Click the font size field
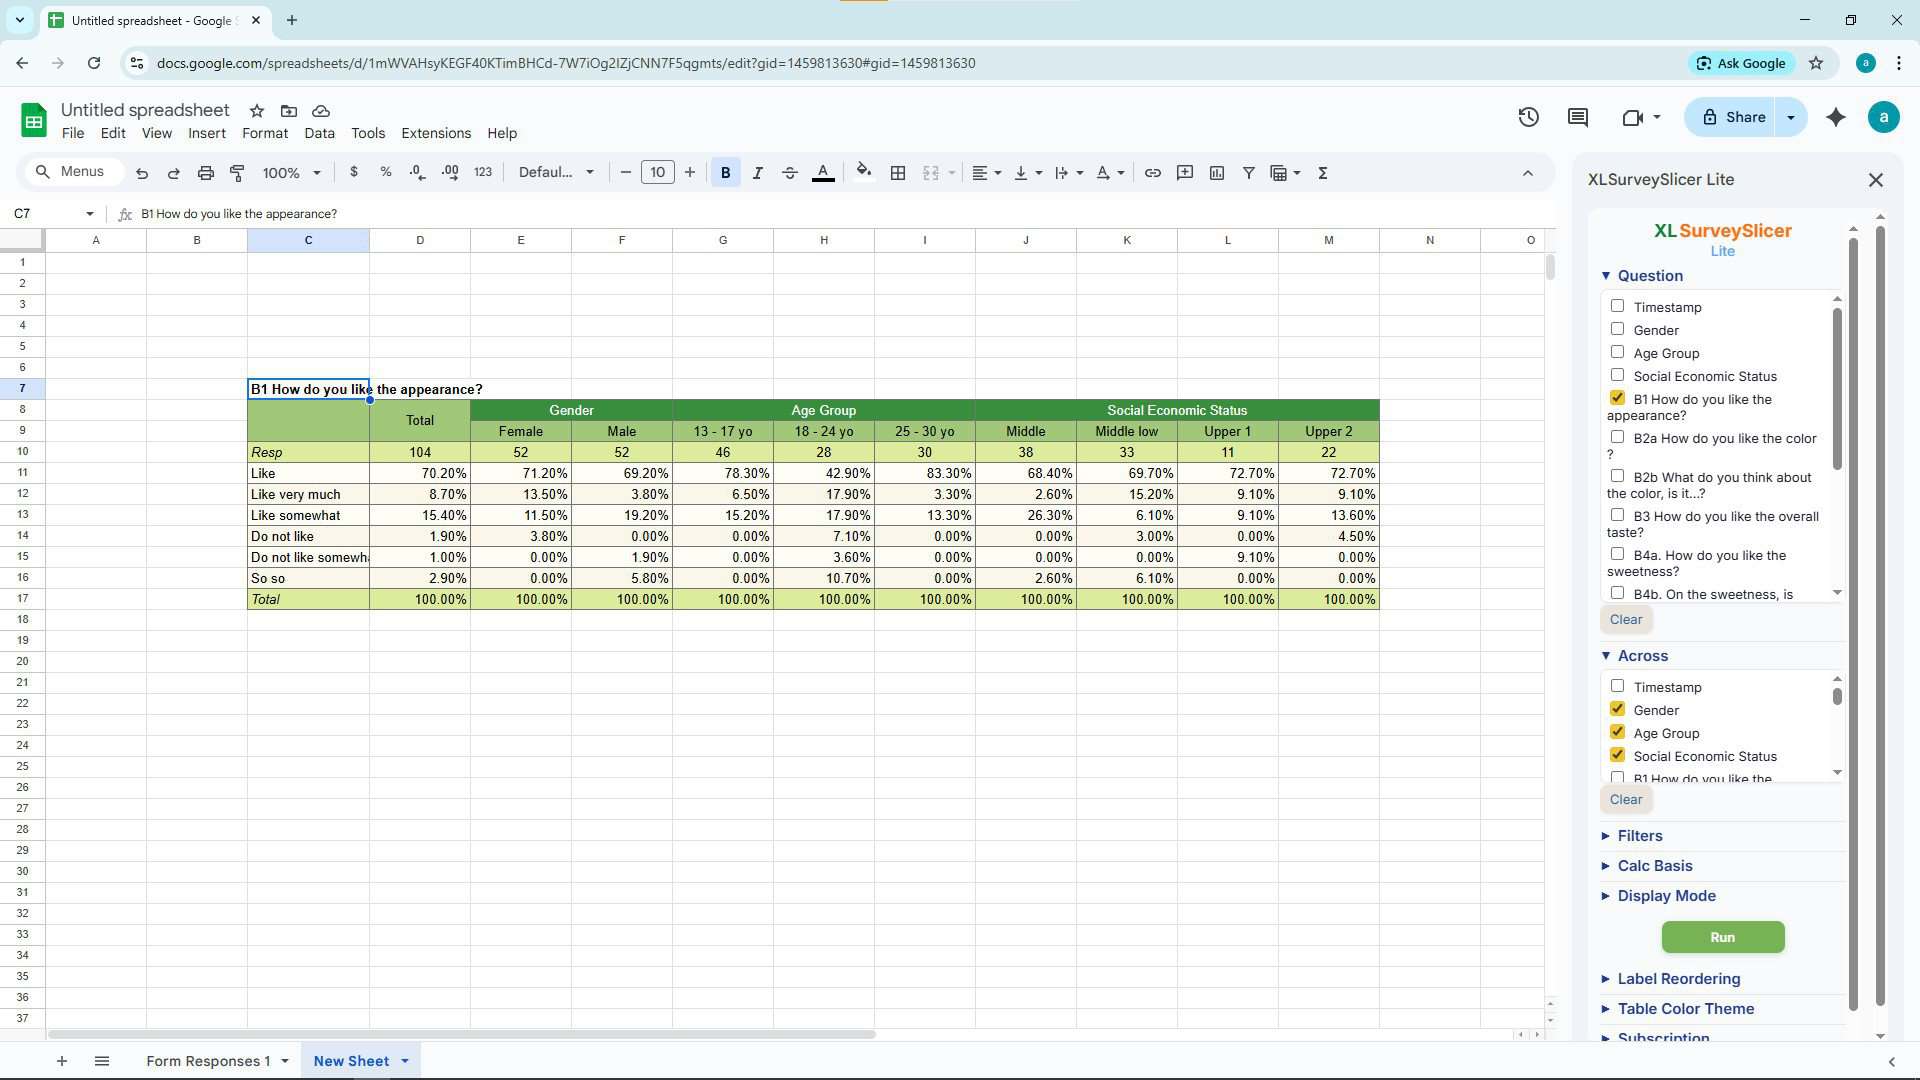The width and height of the screenshot is (1920, 1080). pyautogui.click(x=657, y=173)
